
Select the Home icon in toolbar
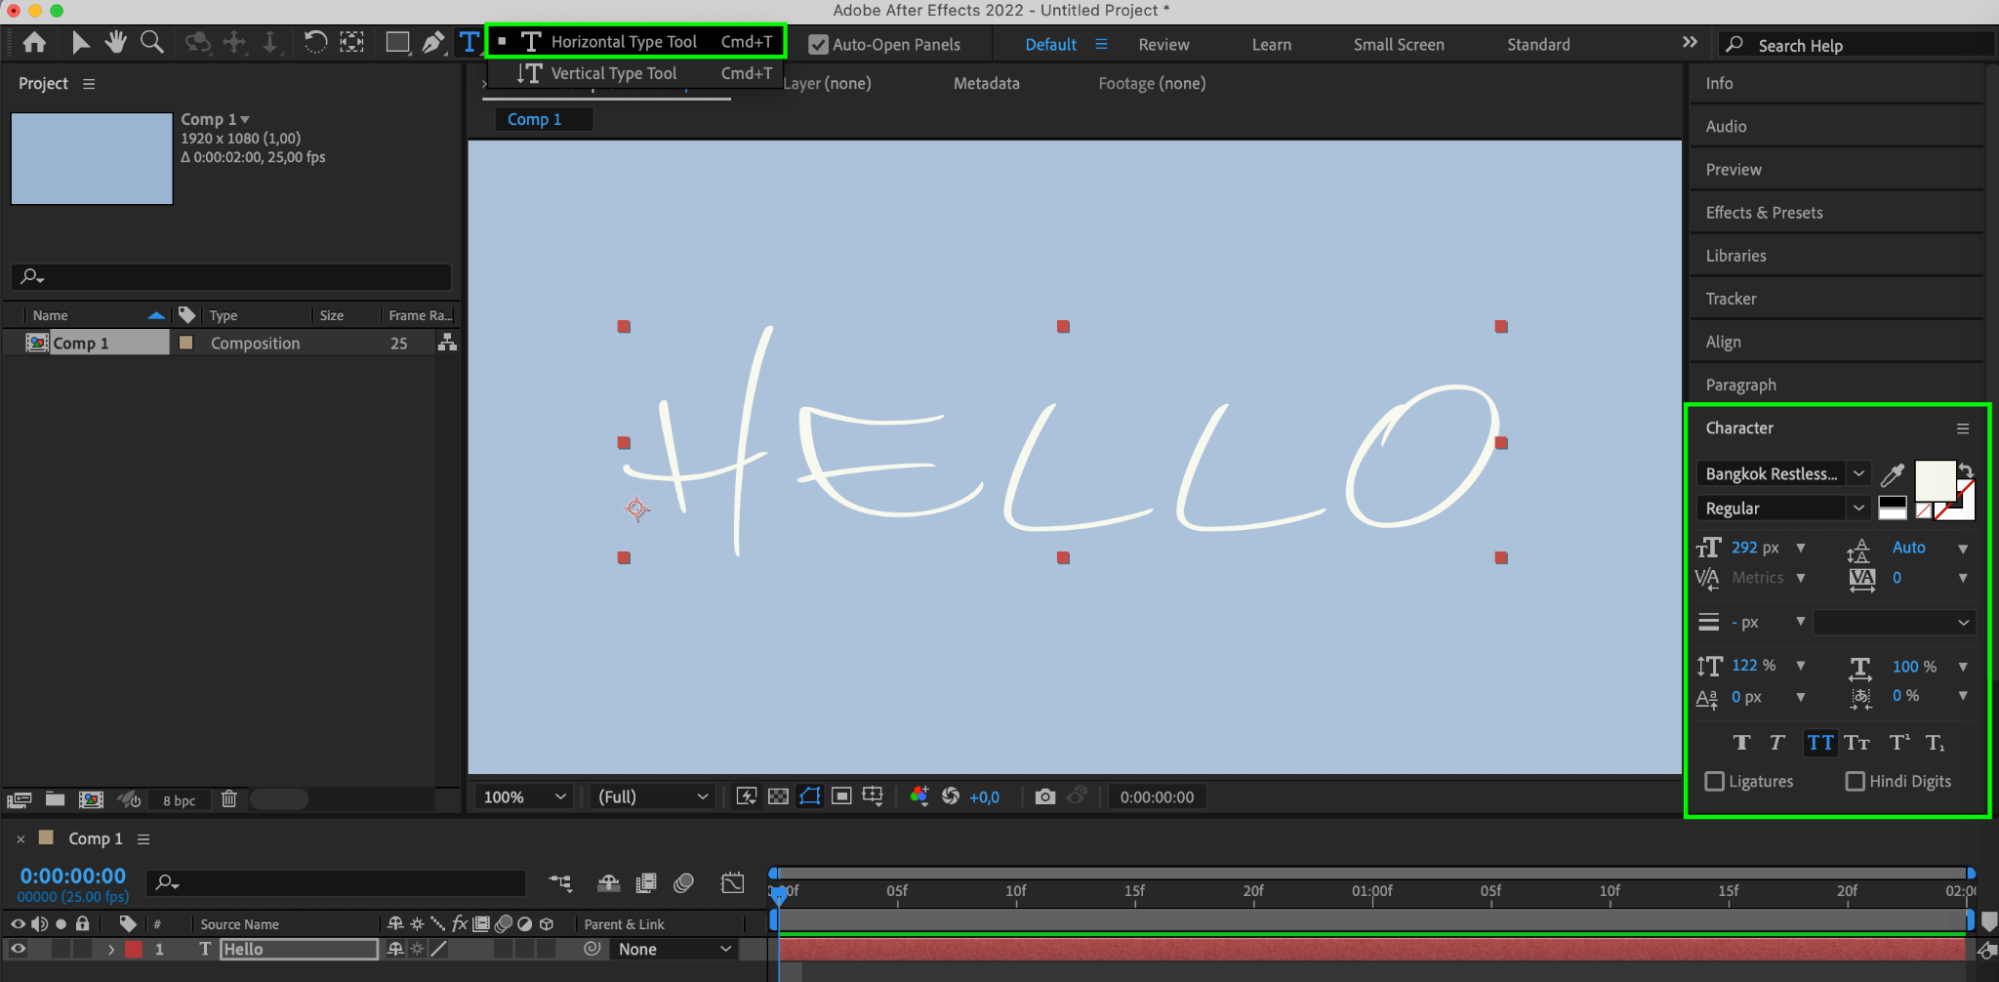pyautogui.click(x=34, y=43)
